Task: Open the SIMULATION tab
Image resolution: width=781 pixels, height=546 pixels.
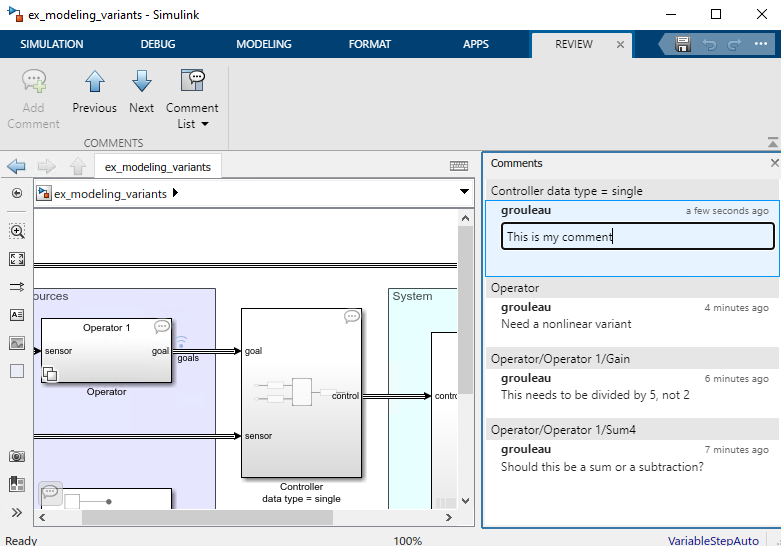Action: (x=52, y=44)
